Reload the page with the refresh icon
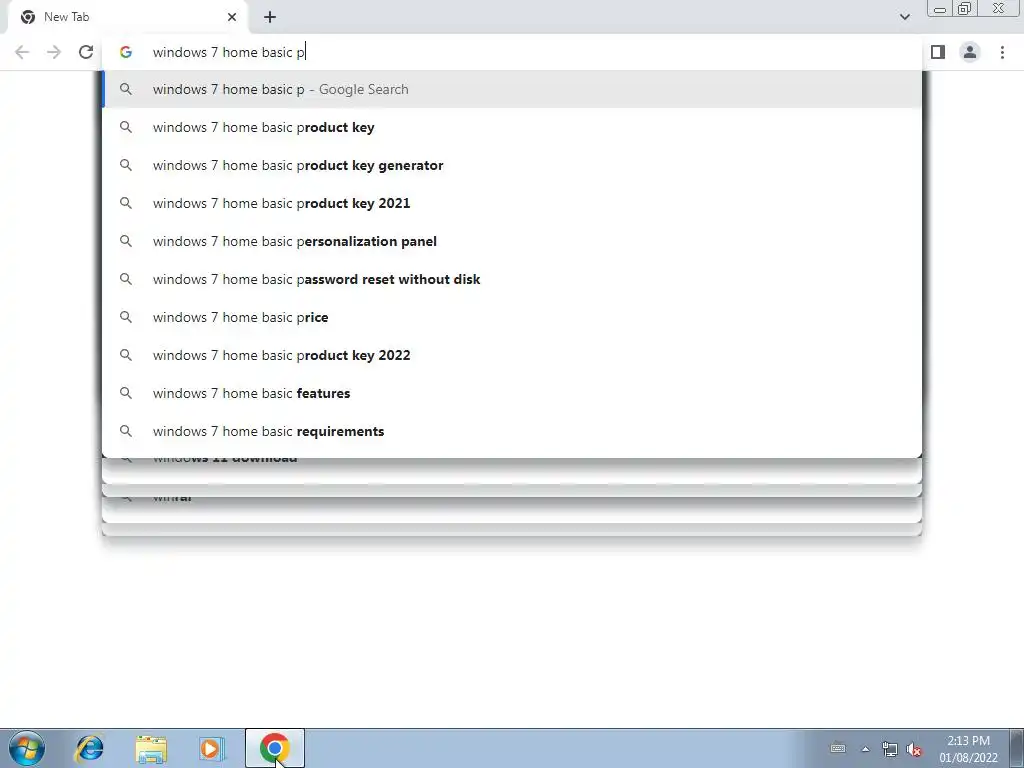1024x768 pixels. click(x=86, y=52)
